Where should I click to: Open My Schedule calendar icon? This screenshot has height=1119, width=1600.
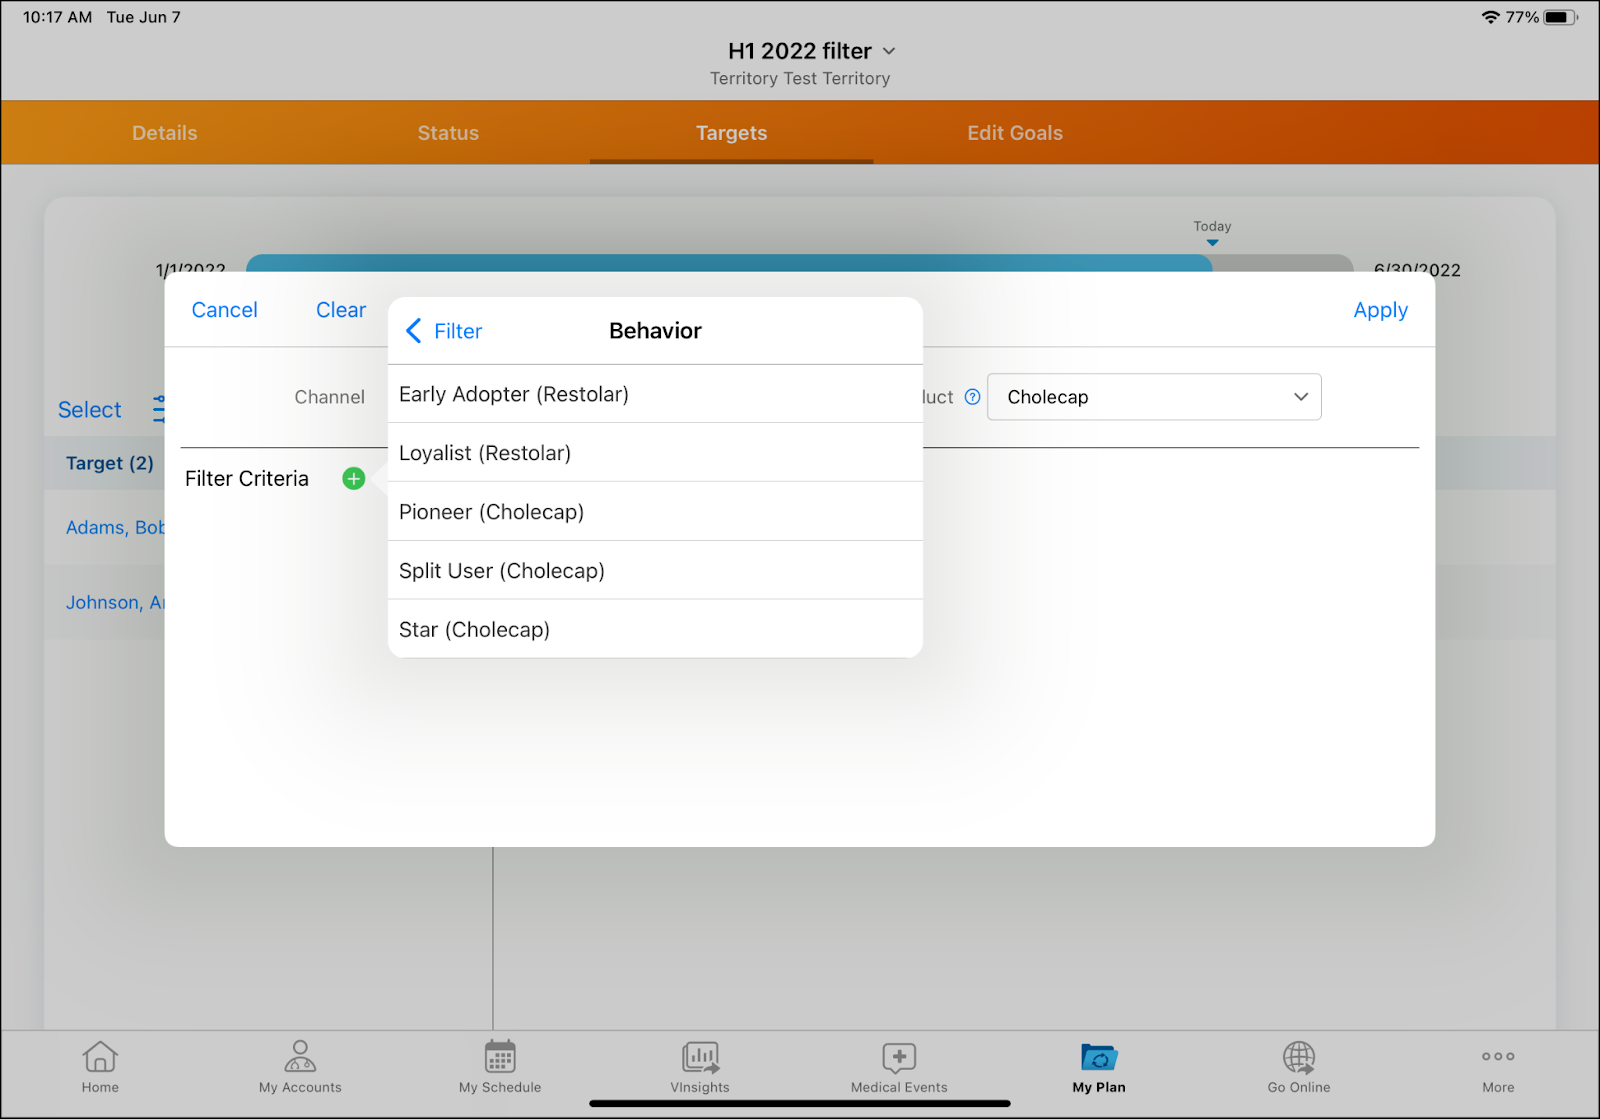[500, 1057]
